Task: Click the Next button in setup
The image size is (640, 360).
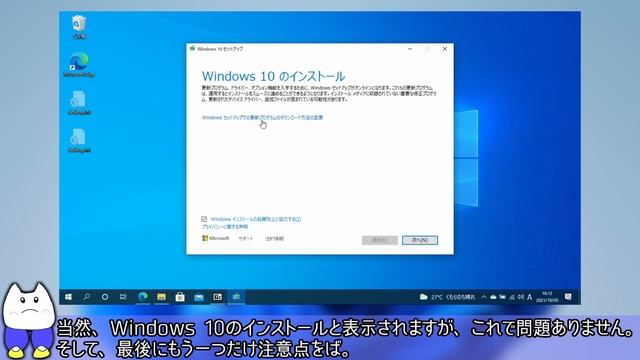Action: [420, 240]
